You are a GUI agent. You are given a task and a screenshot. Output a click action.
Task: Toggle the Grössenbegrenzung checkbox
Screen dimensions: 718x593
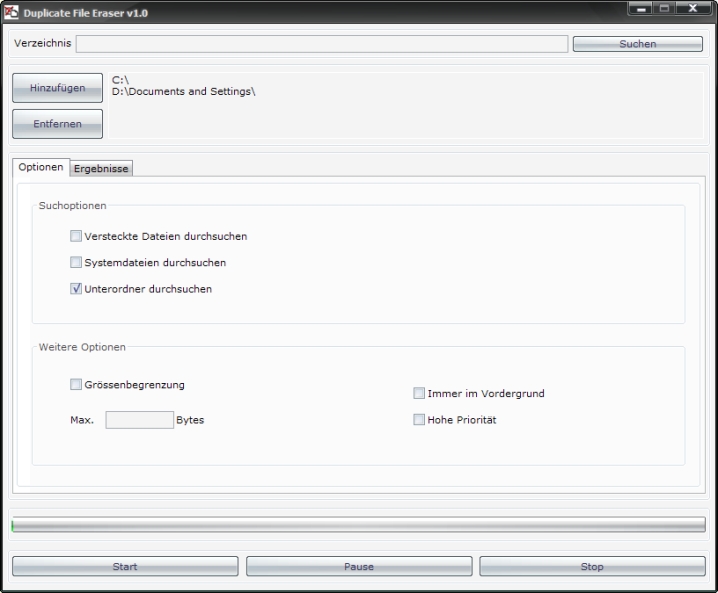pyautogui.click(x=76, y=384)
